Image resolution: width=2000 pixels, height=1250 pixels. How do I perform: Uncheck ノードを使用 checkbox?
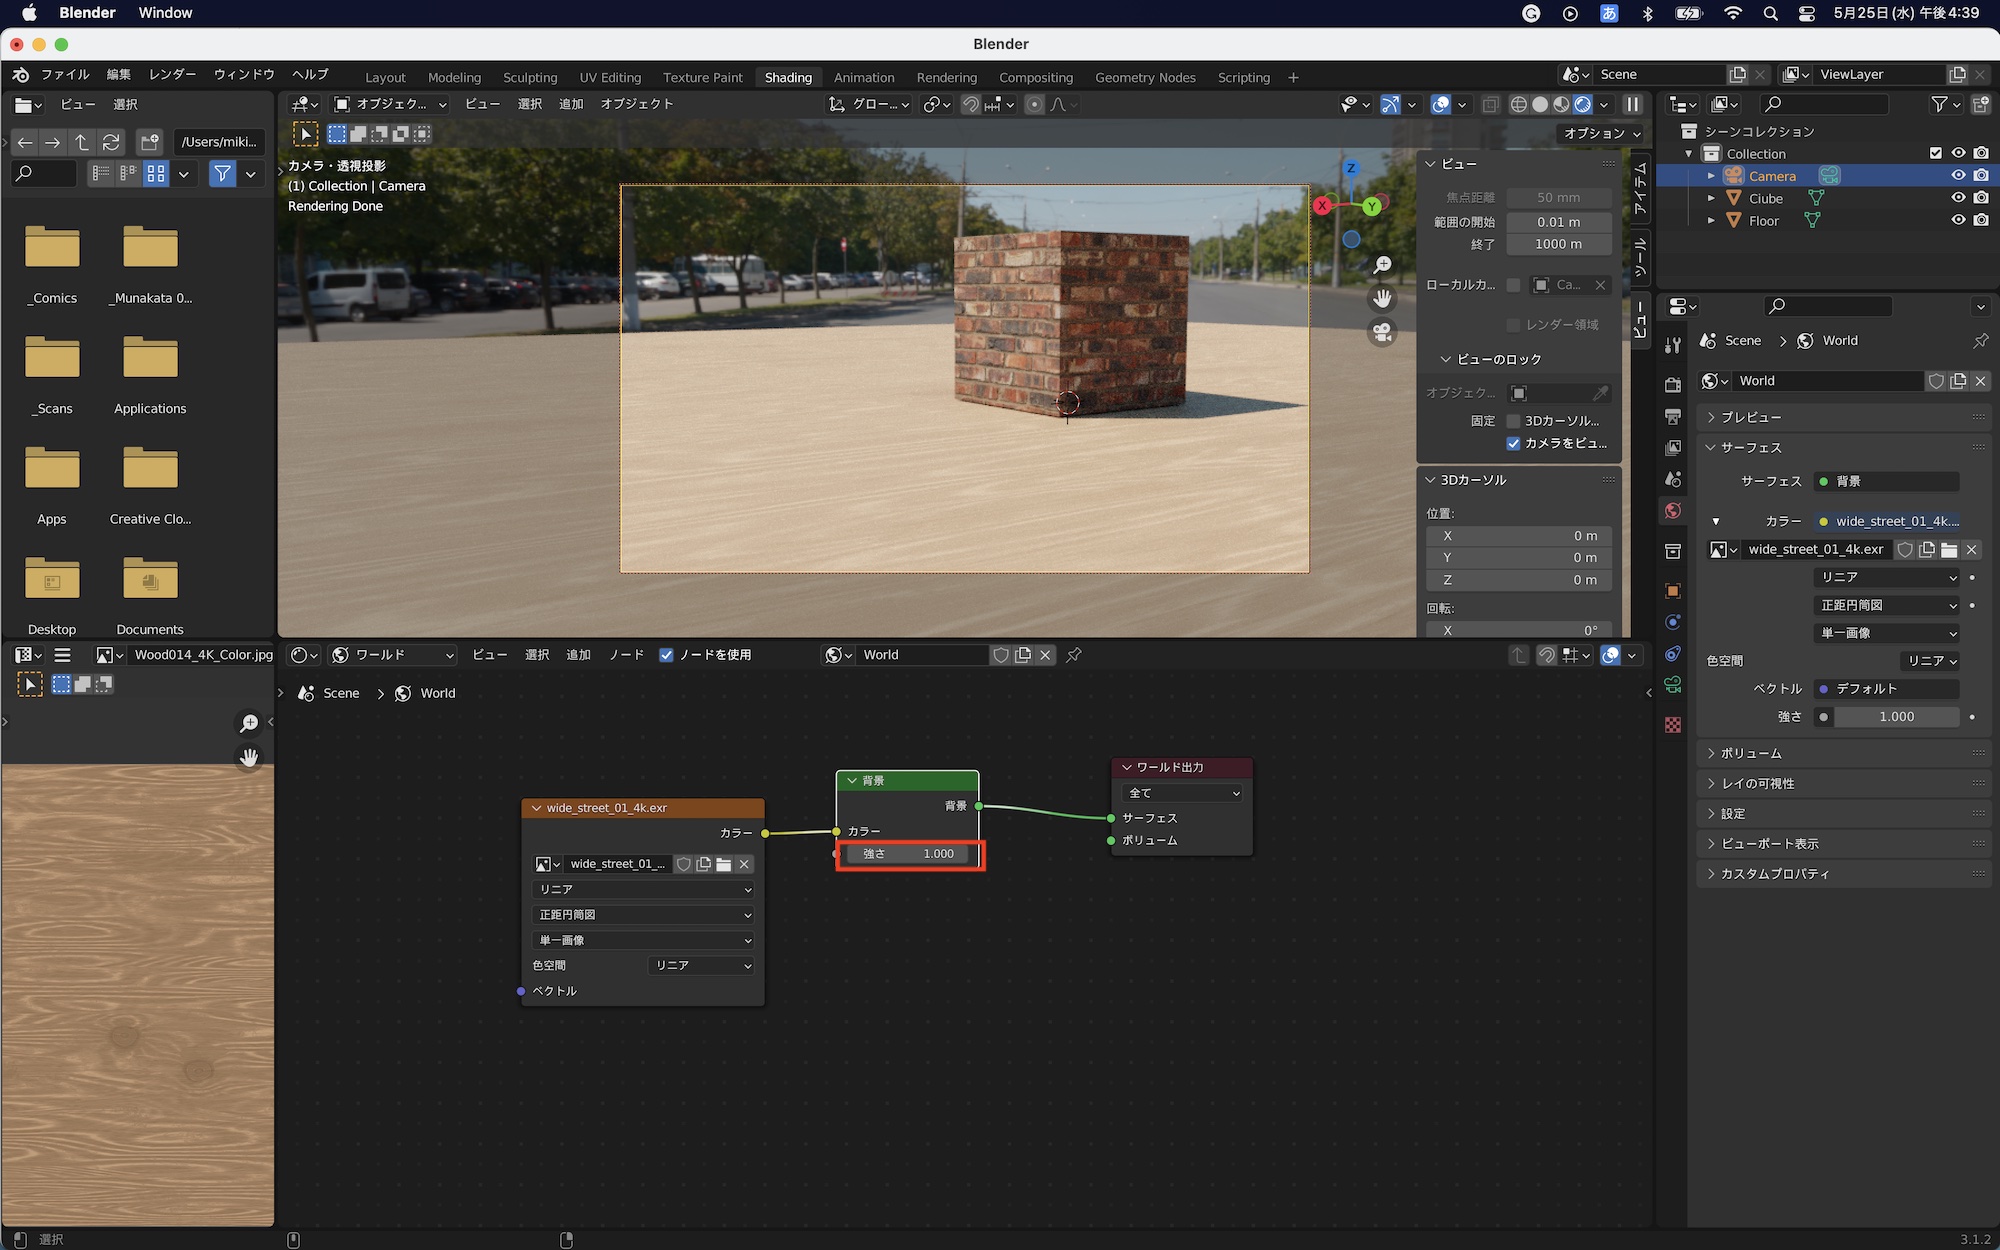click(x=666, y=655)
